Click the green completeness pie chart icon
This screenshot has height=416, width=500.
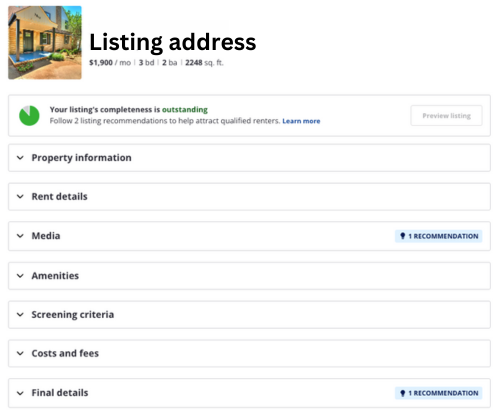29,116
